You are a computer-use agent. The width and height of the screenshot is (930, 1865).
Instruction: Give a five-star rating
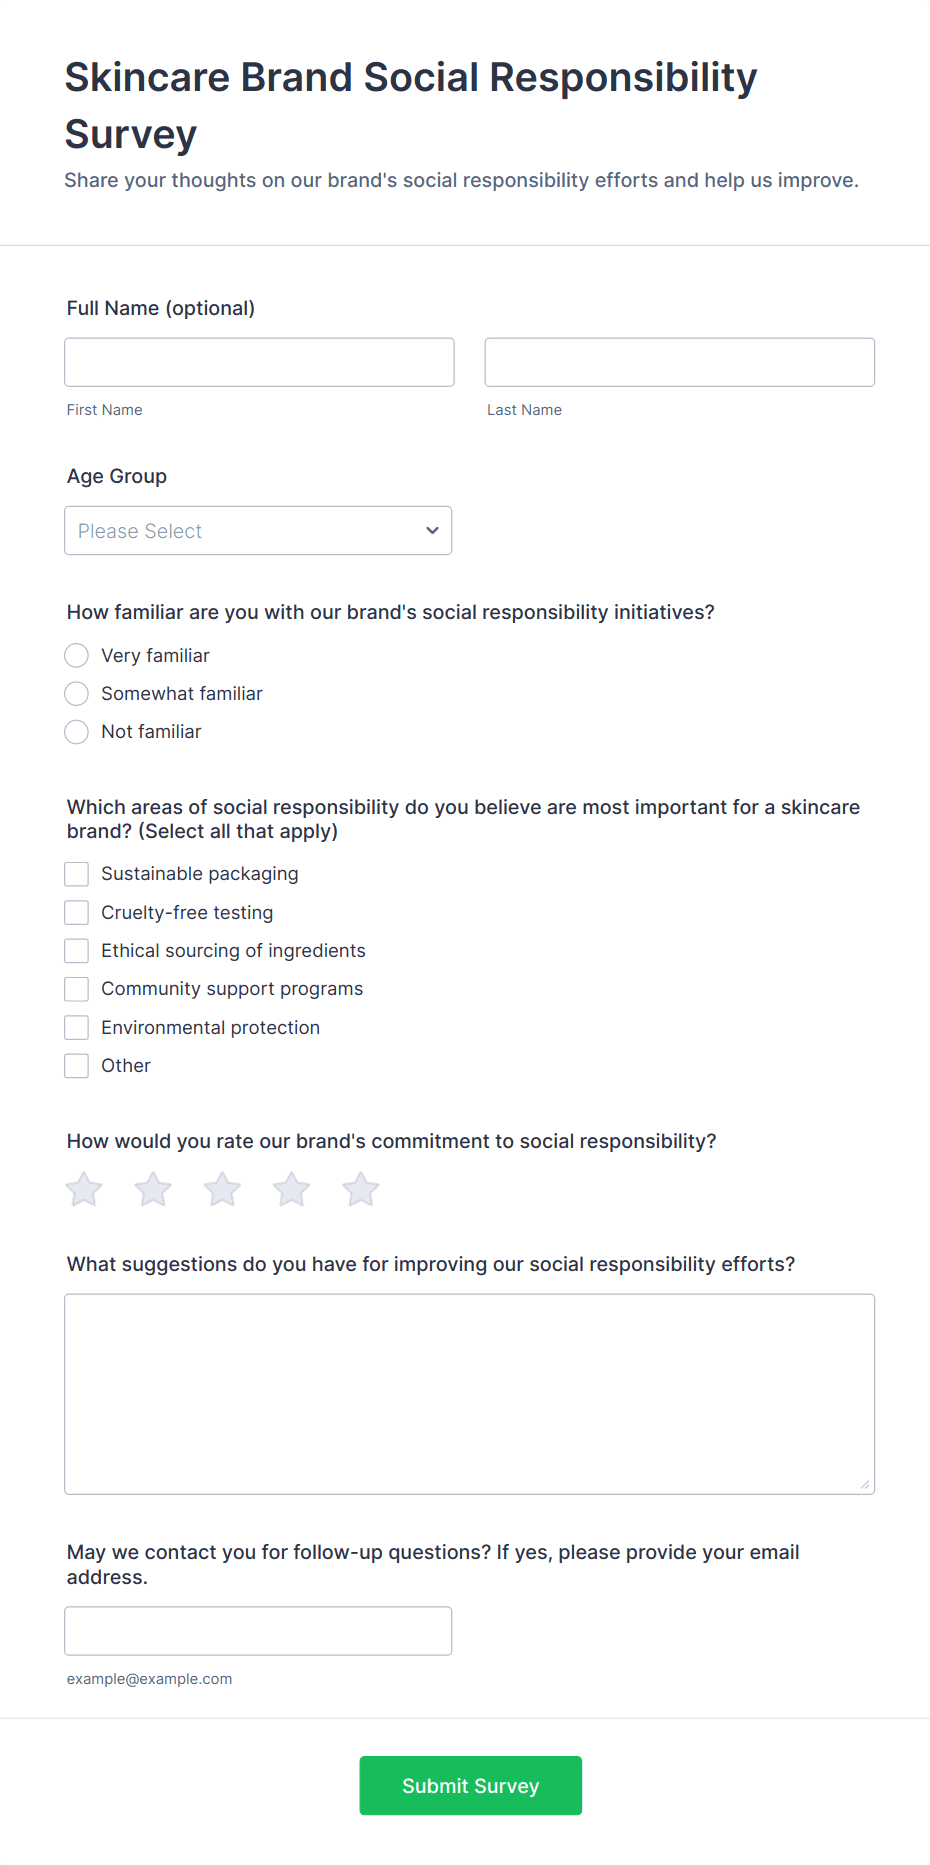pos(361,1189)
